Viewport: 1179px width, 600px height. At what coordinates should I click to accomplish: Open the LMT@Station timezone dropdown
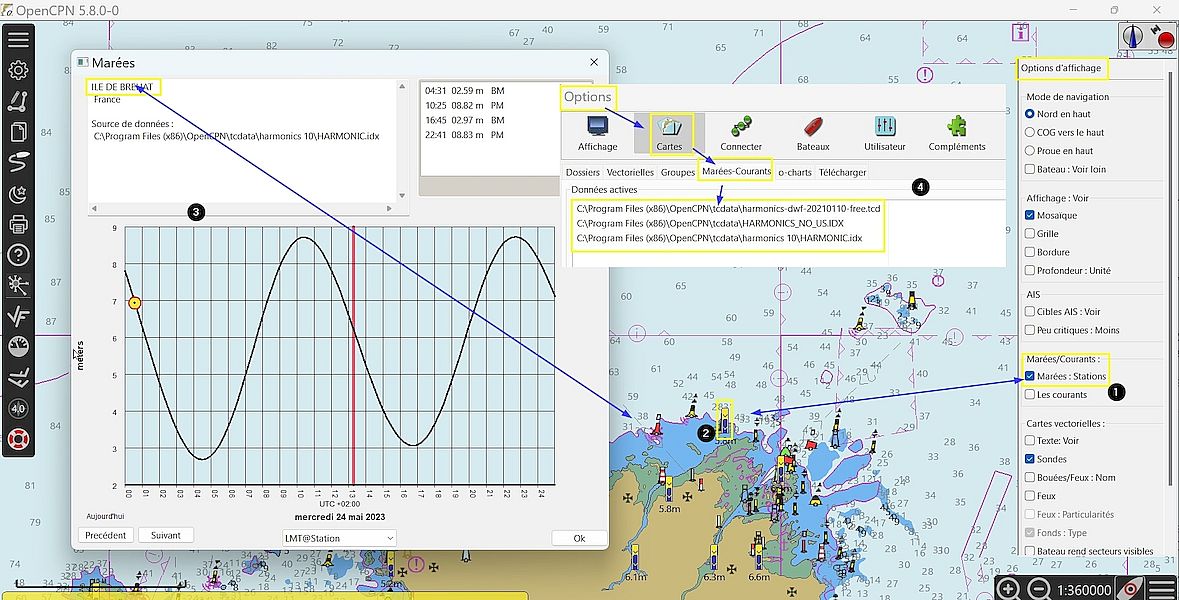(333, 538)
